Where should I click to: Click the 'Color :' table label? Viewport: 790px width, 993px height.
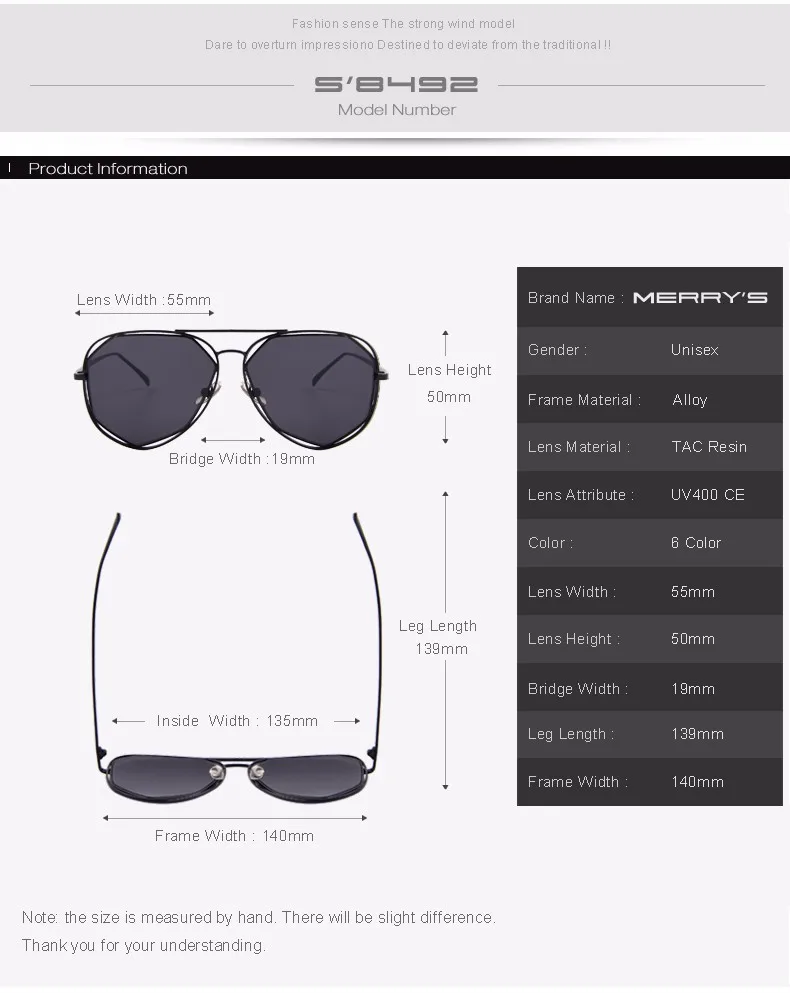tap(551, 543)
